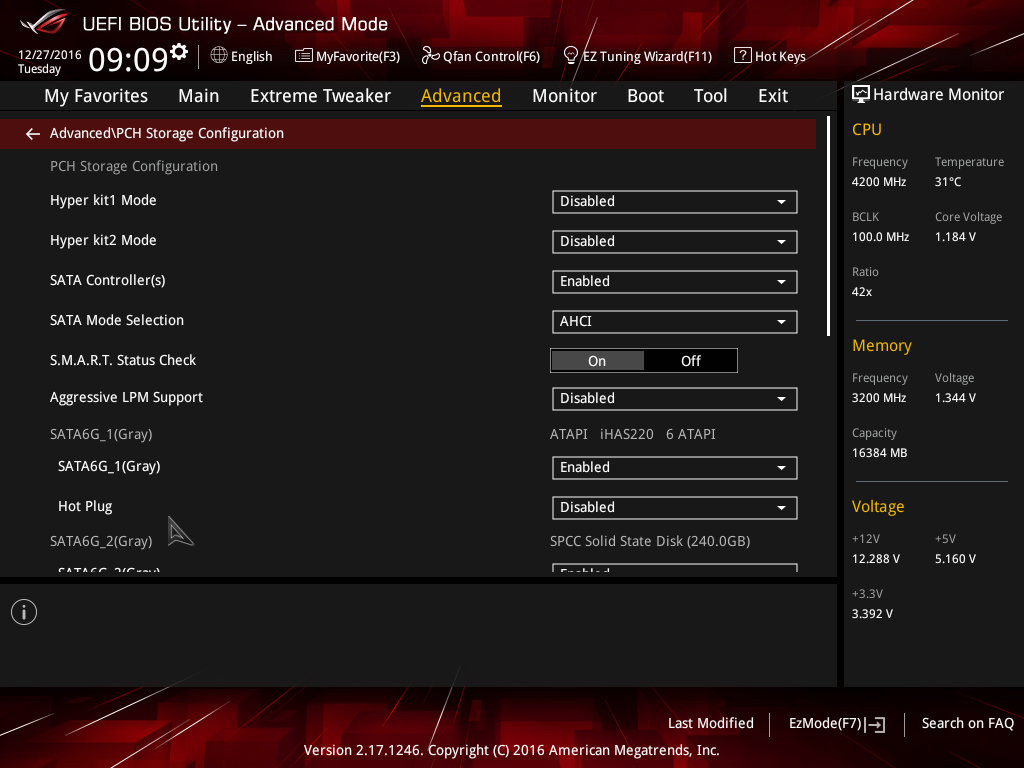Click the CPU frequency 4200 MHz value

point(878,182)
